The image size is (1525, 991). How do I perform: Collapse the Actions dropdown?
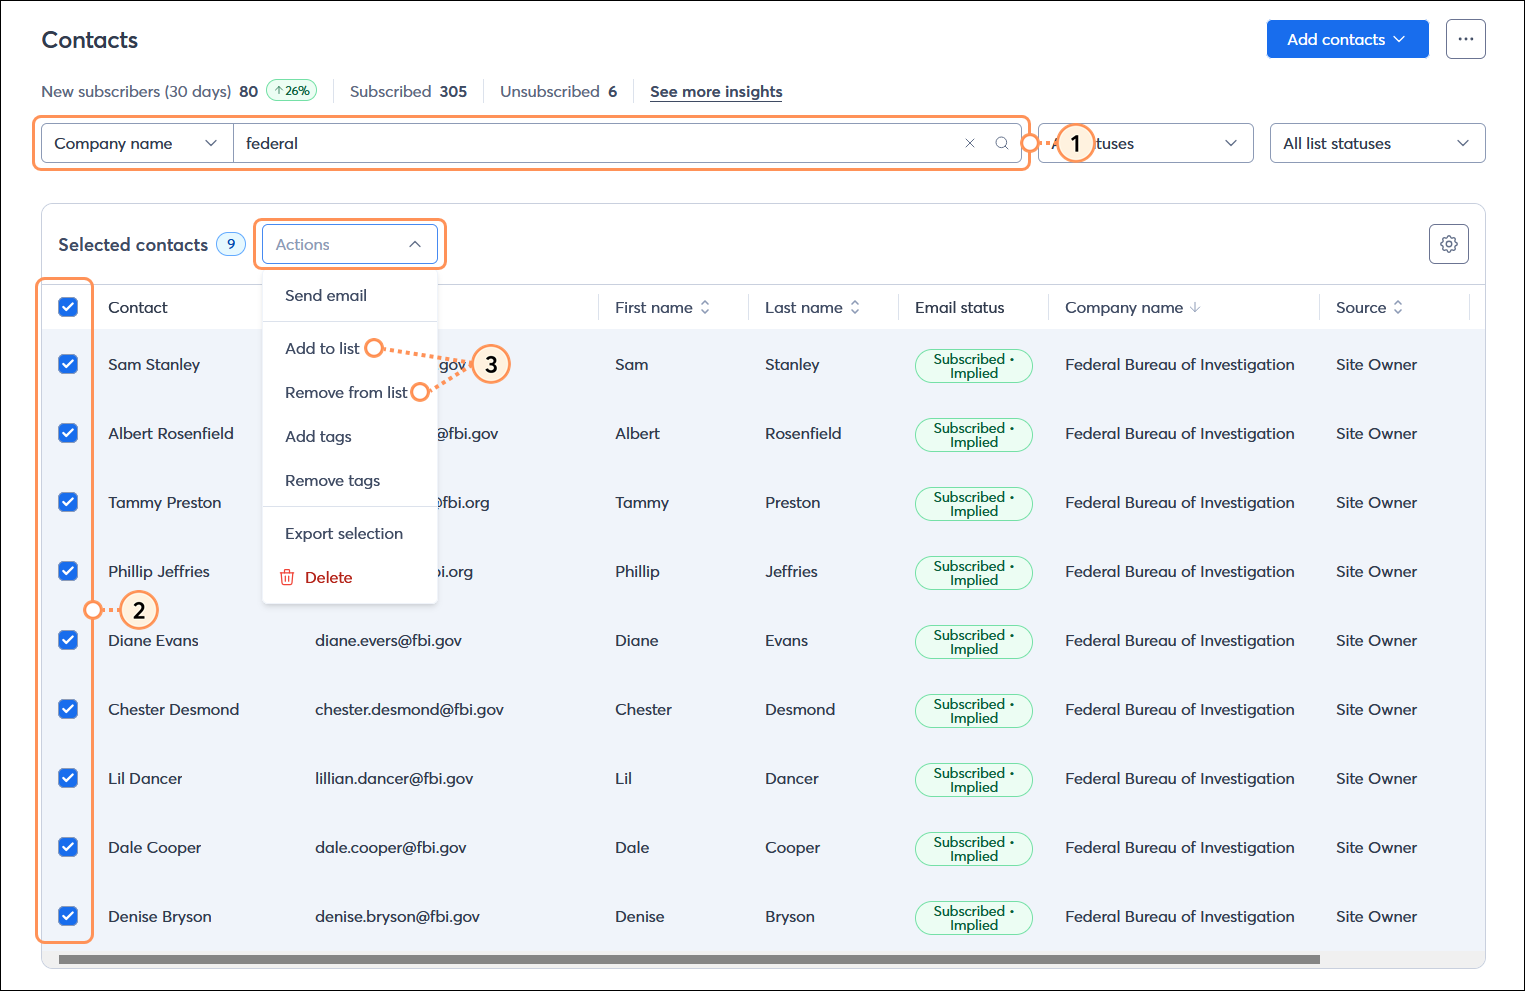(x=349, y=243)
